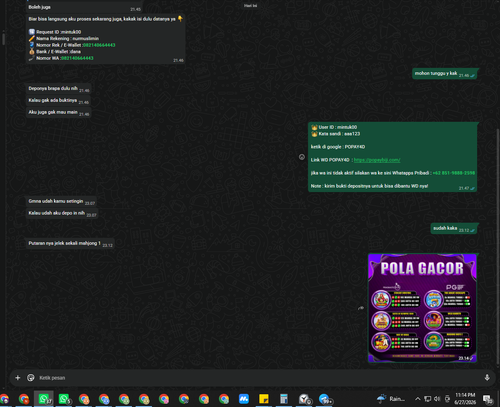Screen dimensions: 500x407
Task: Forward the POLA GACOR image
Action: tap(361, 308)
